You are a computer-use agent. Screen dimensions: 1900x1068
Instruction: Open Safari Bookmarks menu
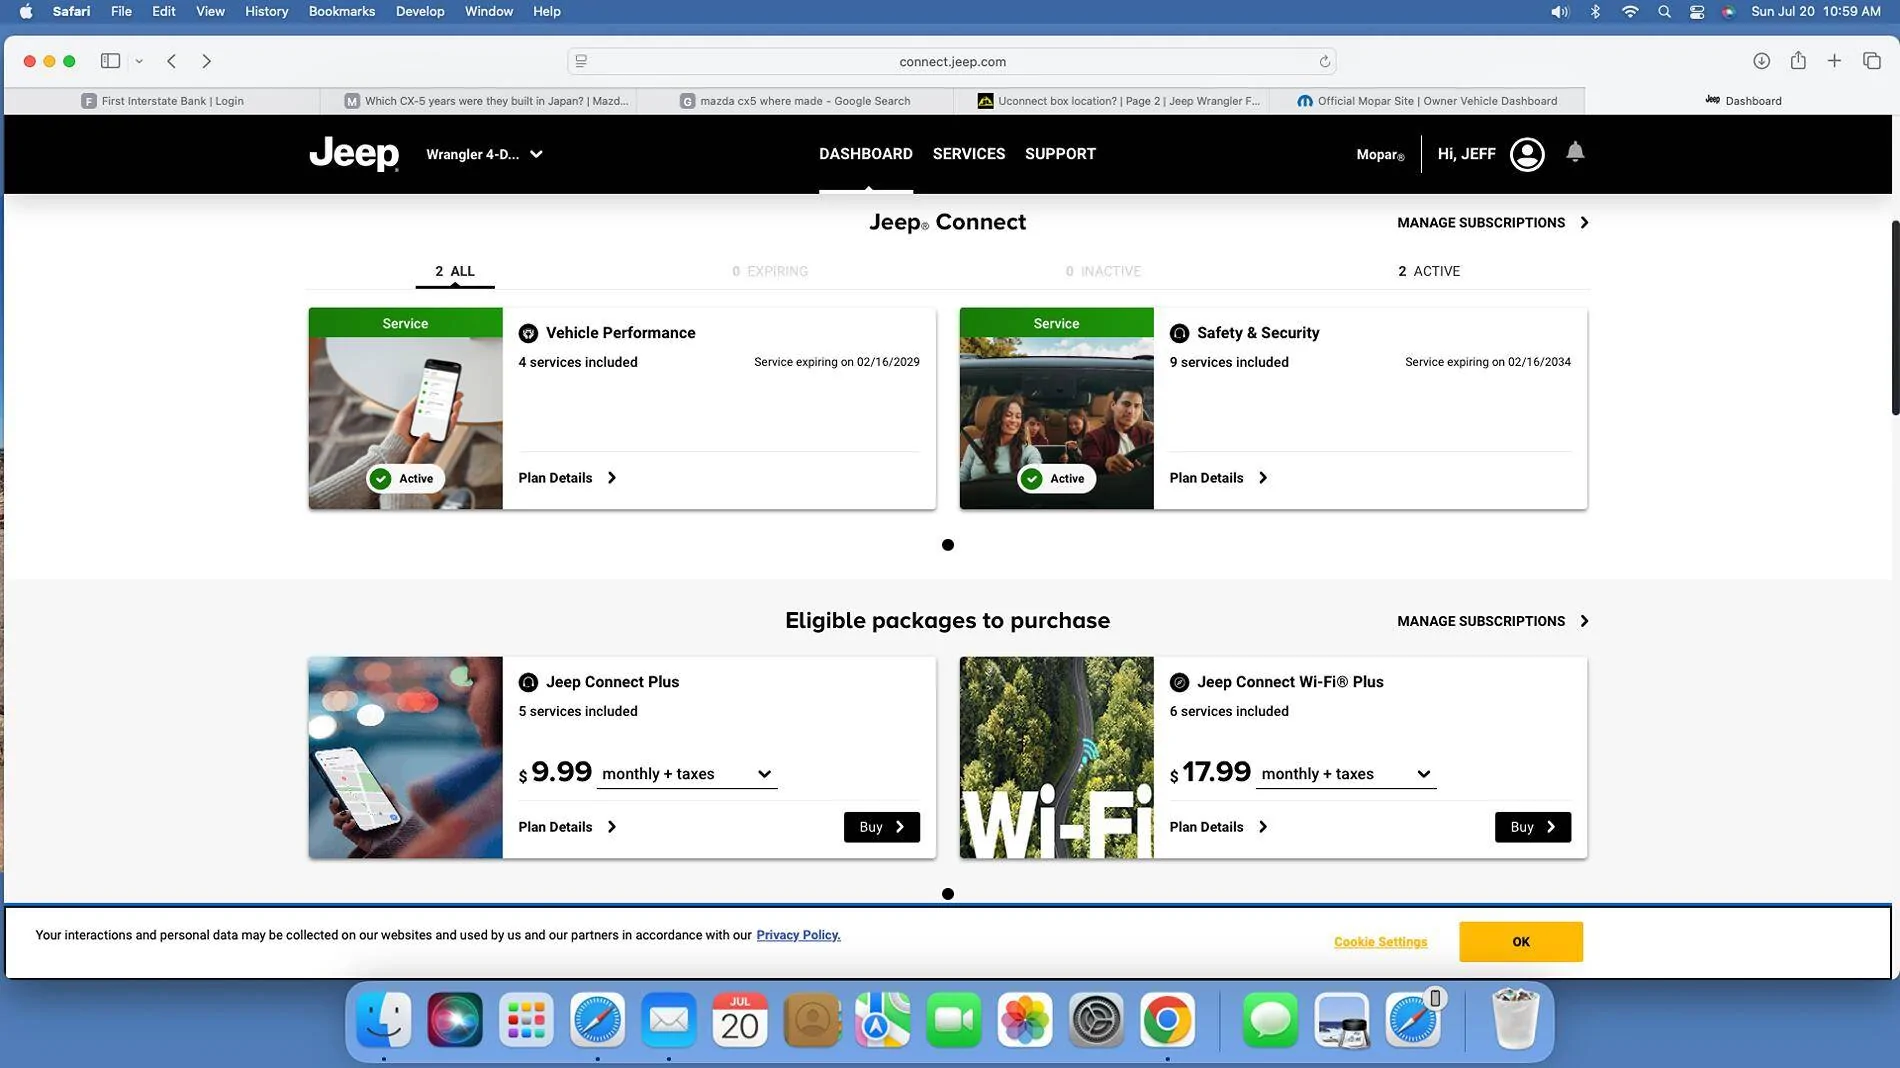(x=341, y=11)
